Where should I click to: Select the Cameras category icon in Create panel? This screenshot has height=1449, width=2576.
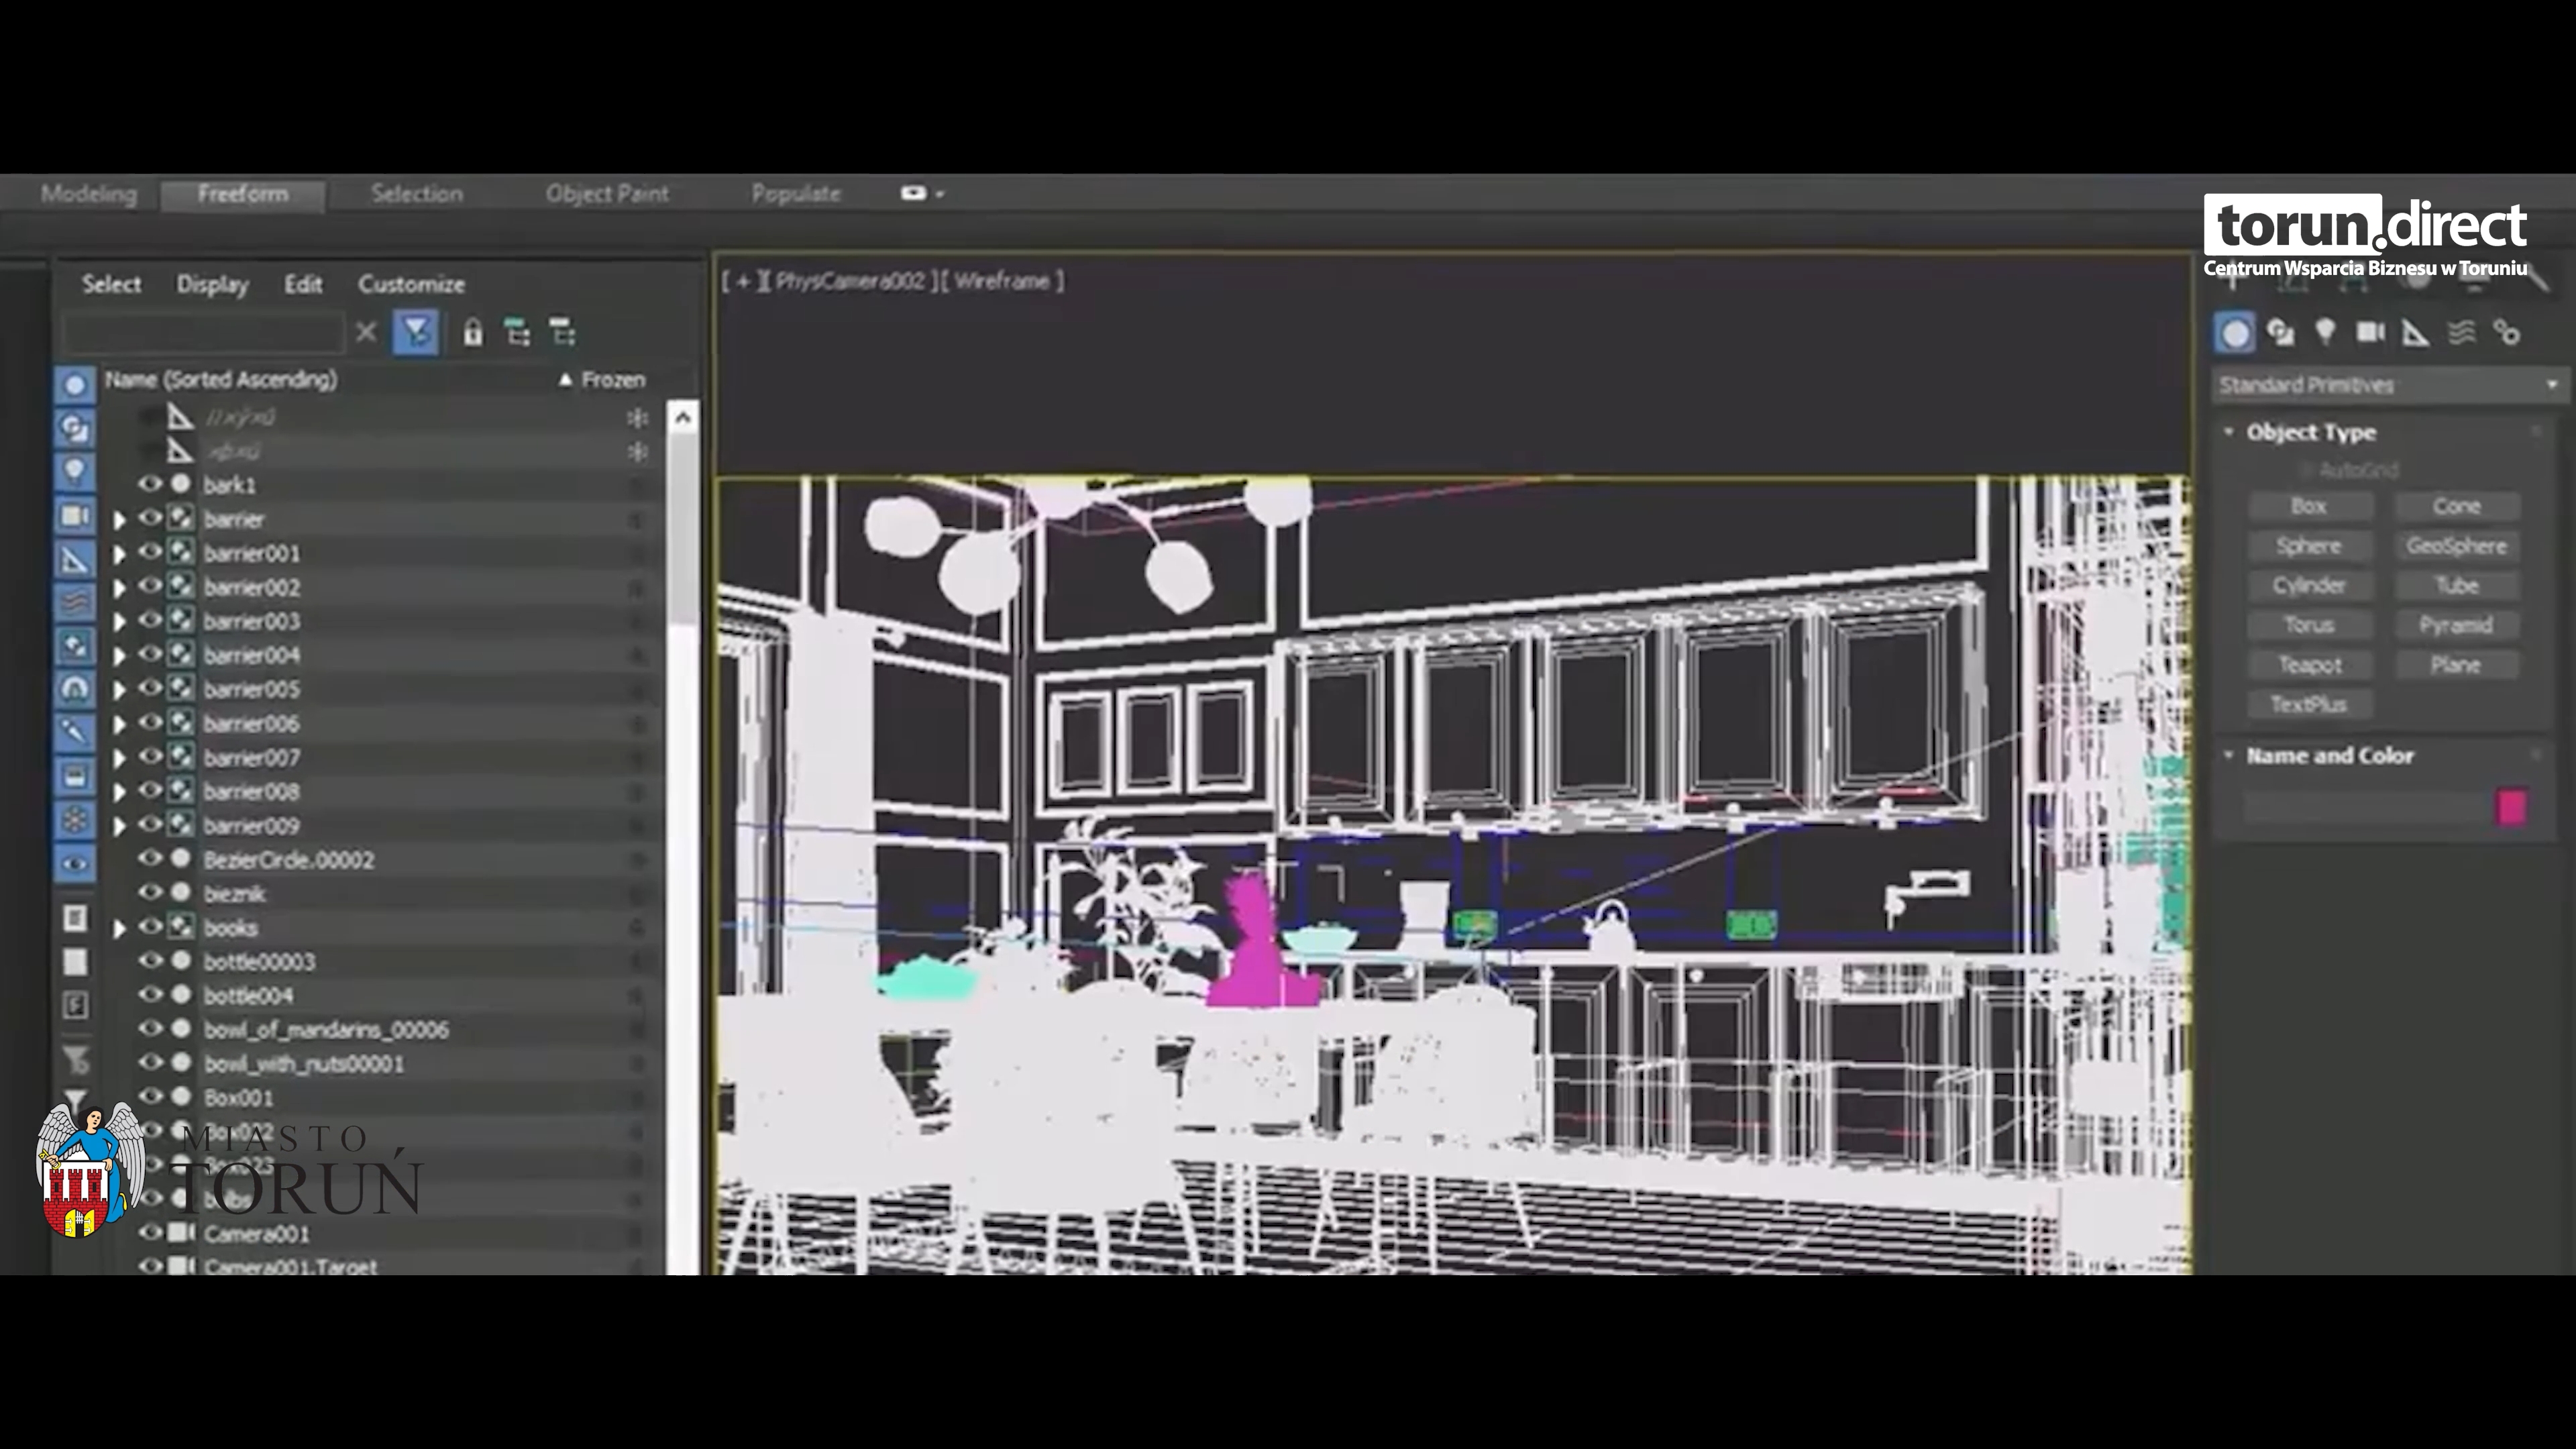coord(2370,332)
